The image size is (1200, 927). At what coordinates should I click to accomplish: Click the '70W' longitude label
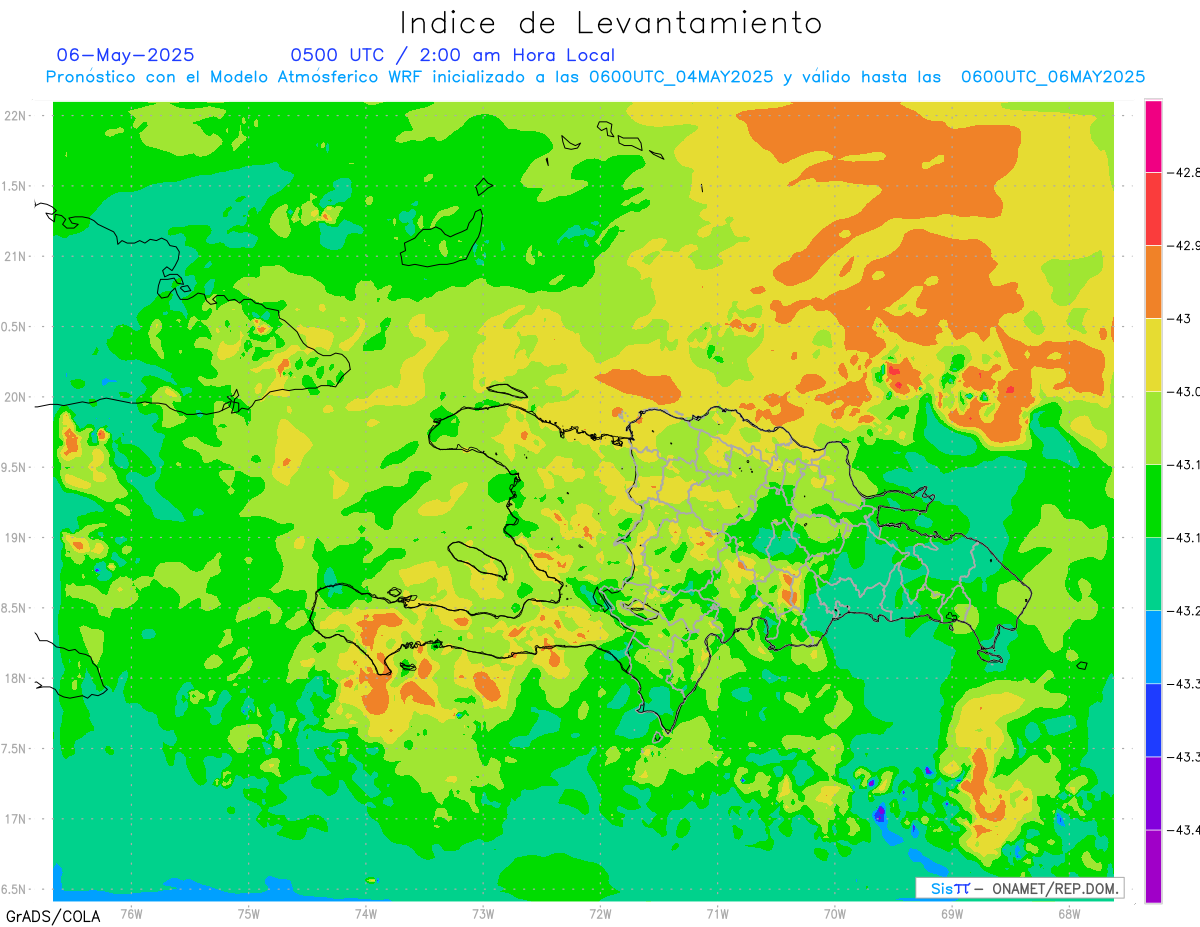(835, 914)
